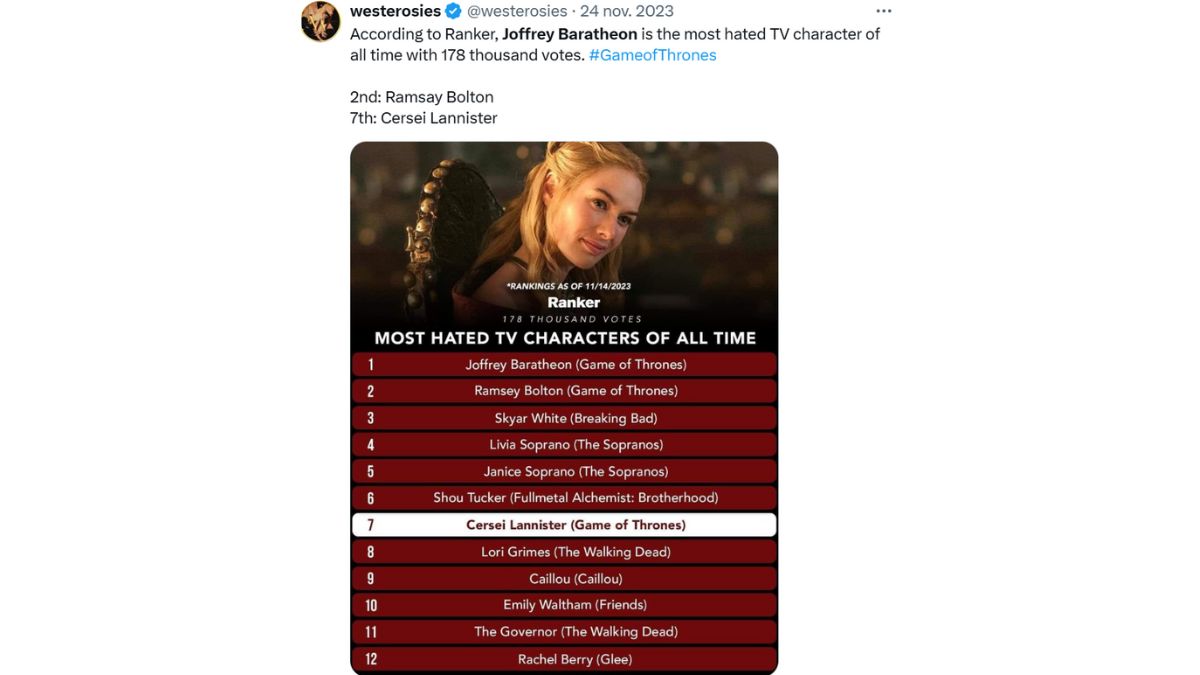Click the westerosies display name
Image resolution: width=1200 pixels, height=675 pixels.
point(395,11)
